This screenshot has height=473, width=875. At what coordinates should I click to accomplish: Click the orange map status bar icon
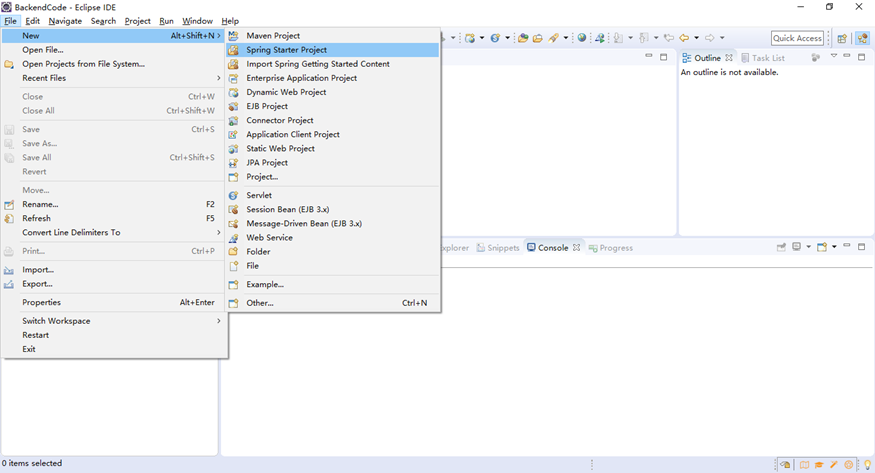(x=804, y=464)
